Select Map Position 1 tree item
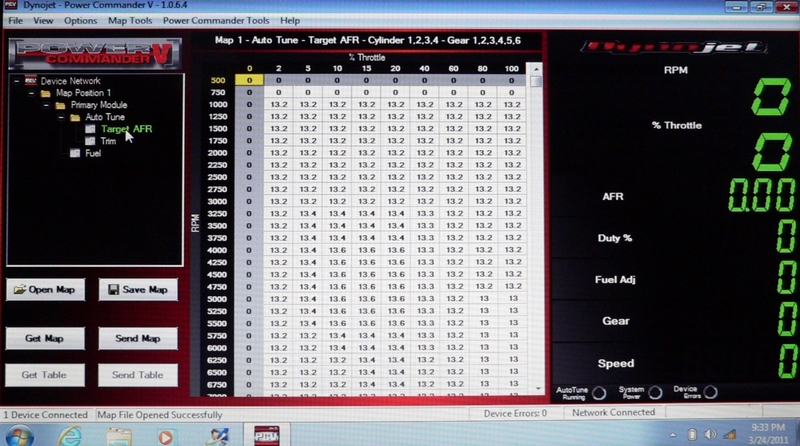This screenshot has height=446, width=800. pyautogui.click(x=83, y=93)
